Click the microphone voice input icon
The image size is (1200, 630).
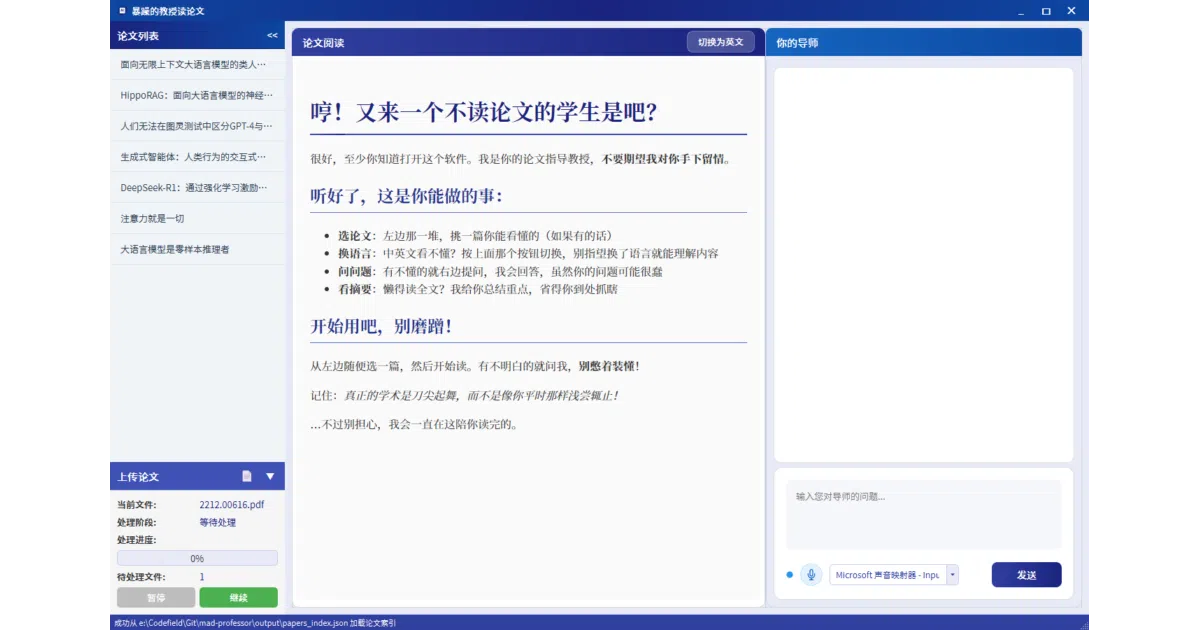point(811,575)
